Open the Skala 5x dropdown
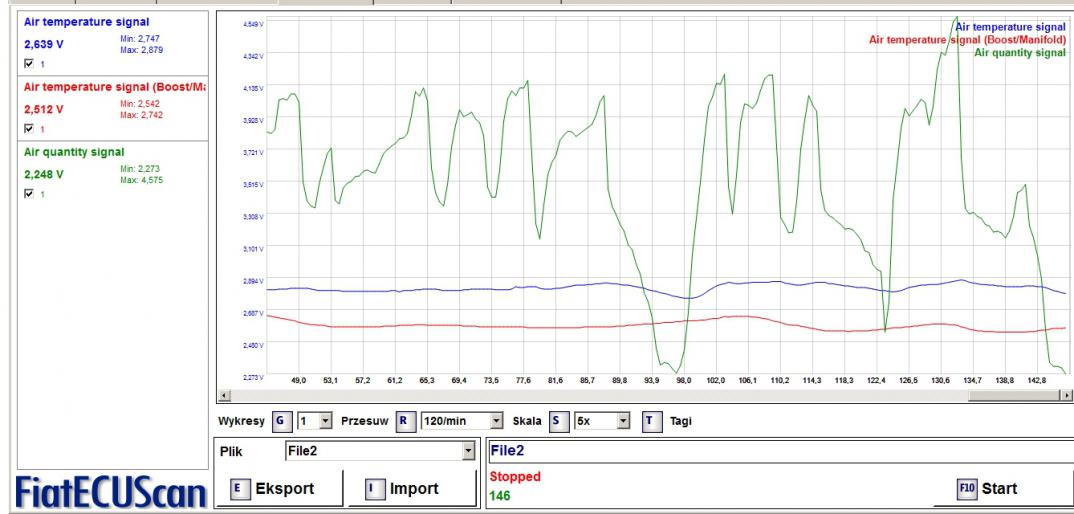Viewport: 1074px width, 514px height. (x=623, y=421)
